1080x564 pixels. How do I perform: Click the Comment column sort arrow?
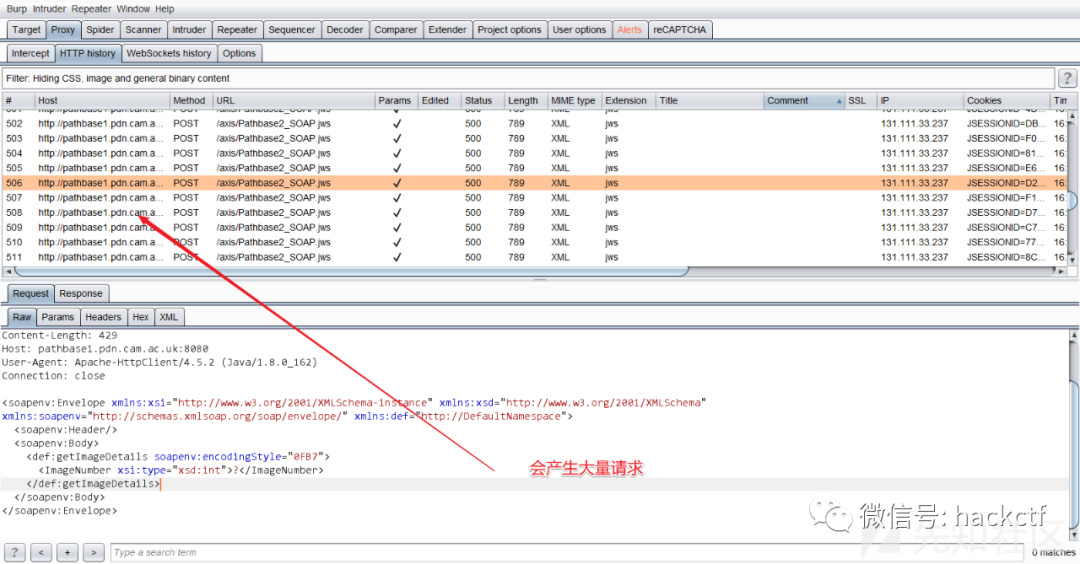tap(839, 101)
